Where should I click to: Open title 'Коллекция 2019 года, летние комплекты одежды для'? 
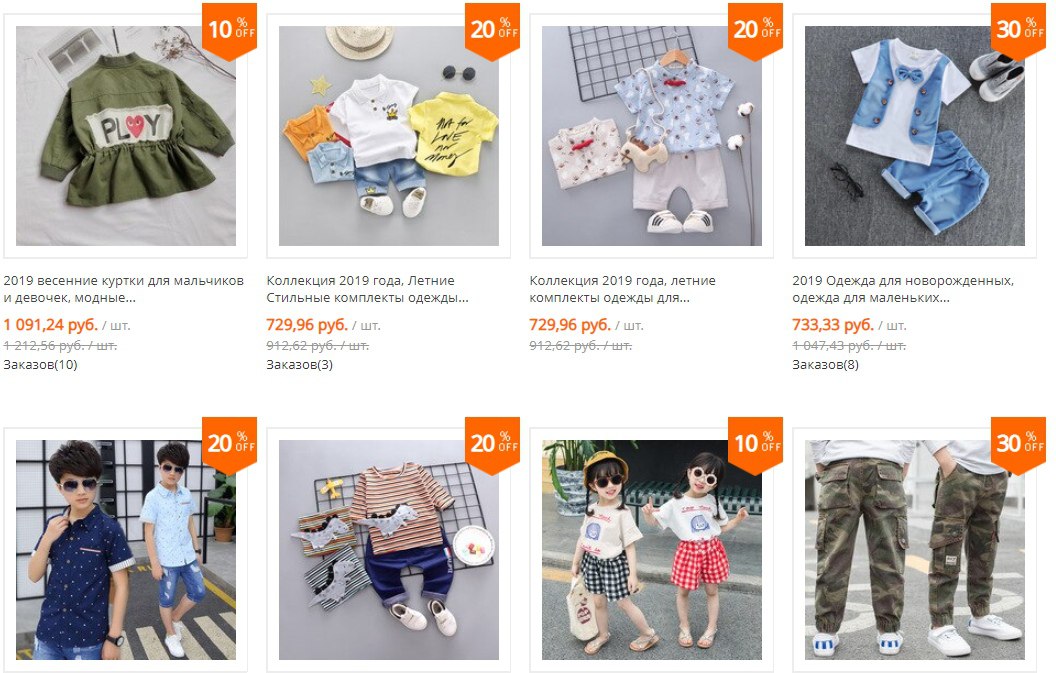coord(622,289)
